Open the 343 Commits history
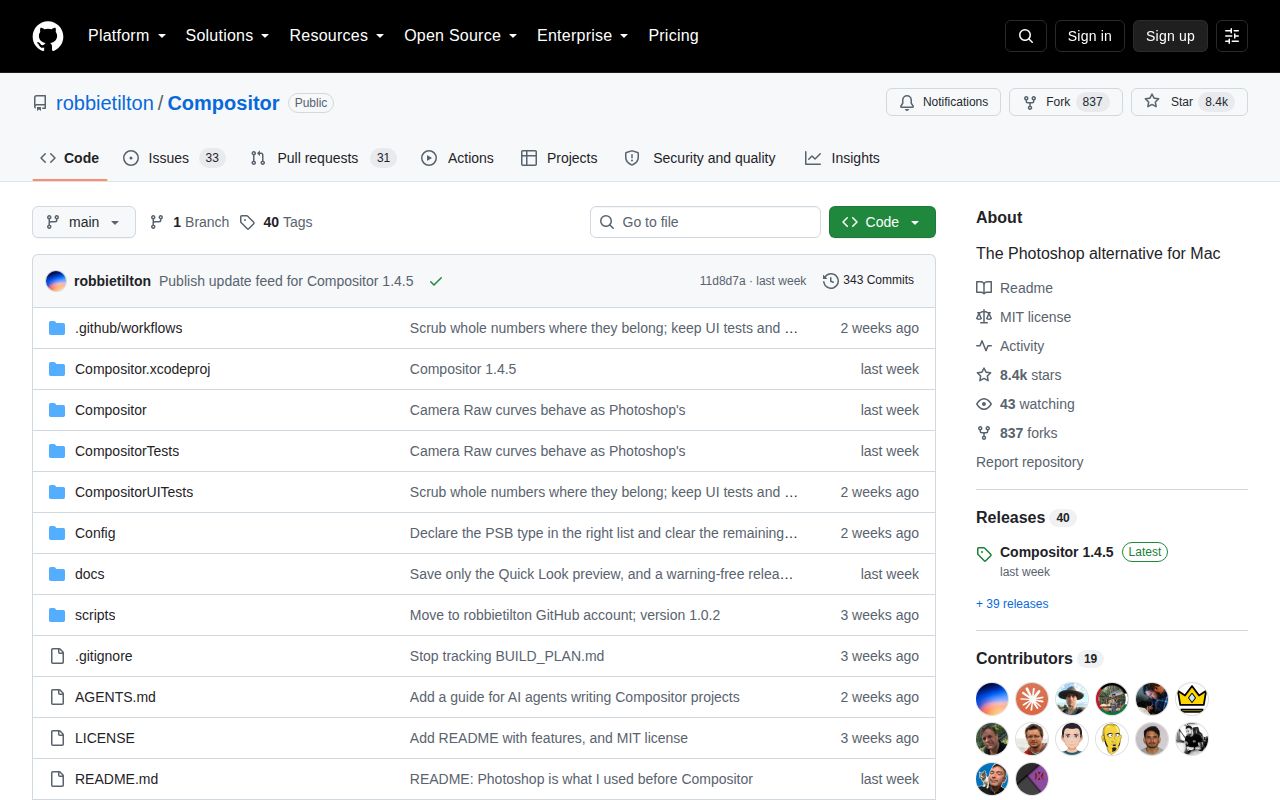This screenshot has width=1280, height=800. [x=868, y=280]
